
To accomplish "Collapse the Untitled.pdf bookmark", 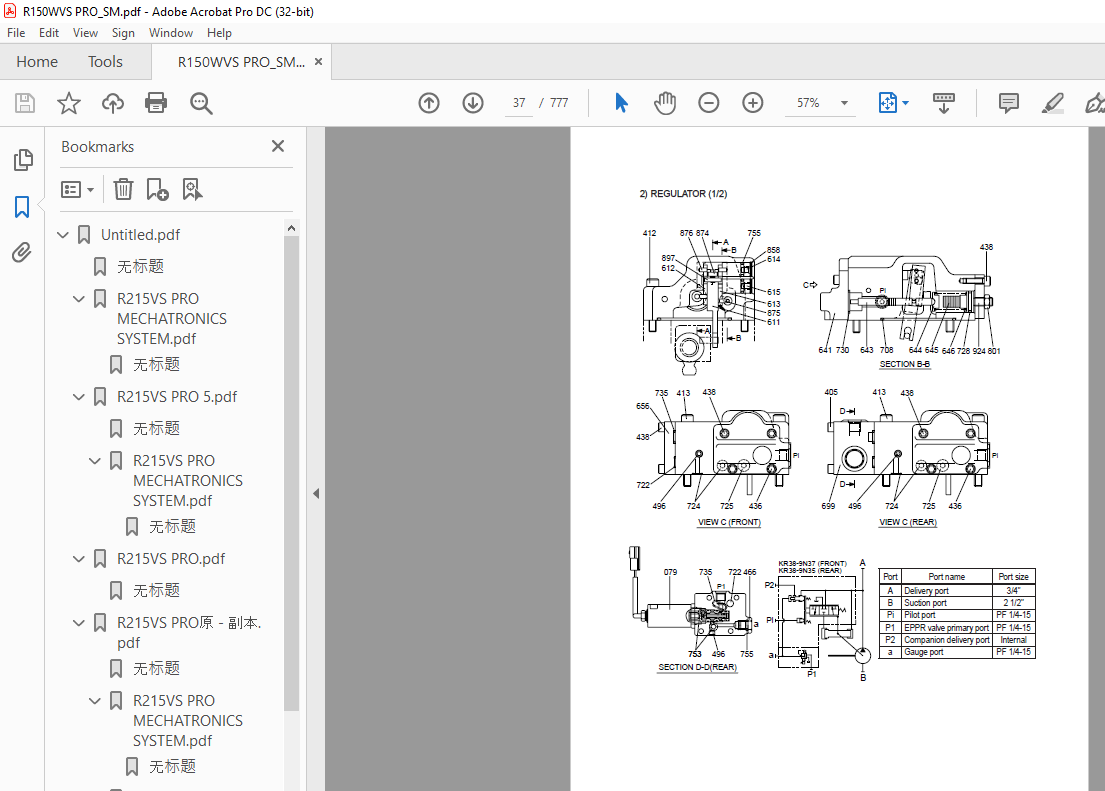I will [63, 235].
